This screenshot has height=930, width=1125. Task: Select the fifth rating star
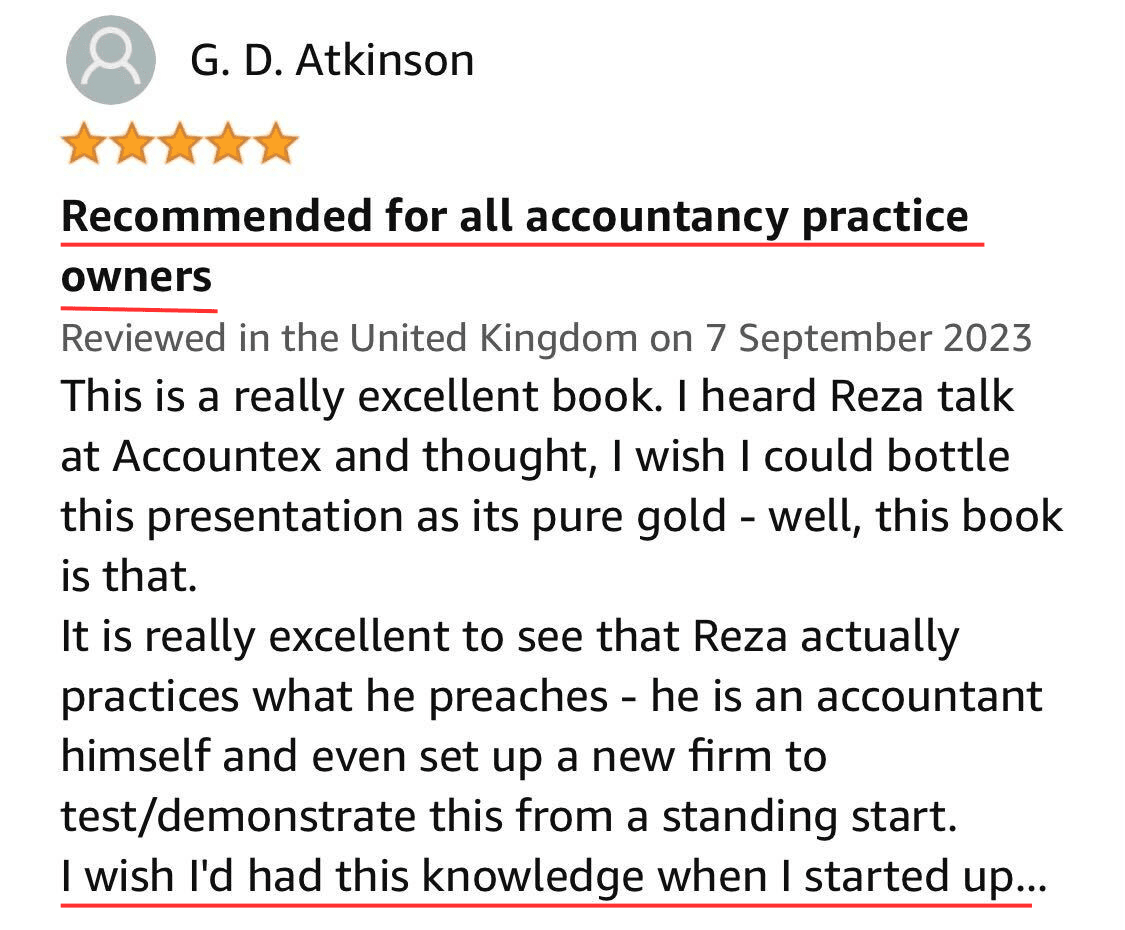click(276, 144)
